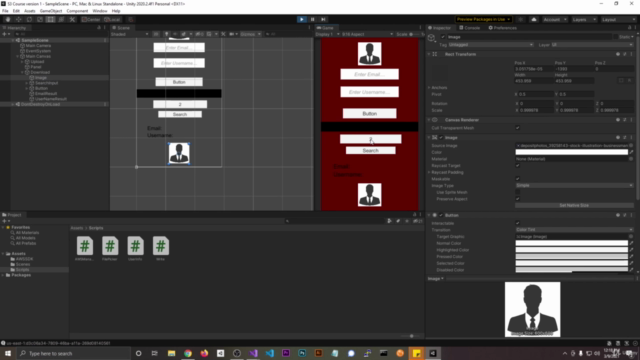The height and width of the screenshot is (360, 640).
Task: Open the Layer UI dropdown
Action: coord(592,45)
